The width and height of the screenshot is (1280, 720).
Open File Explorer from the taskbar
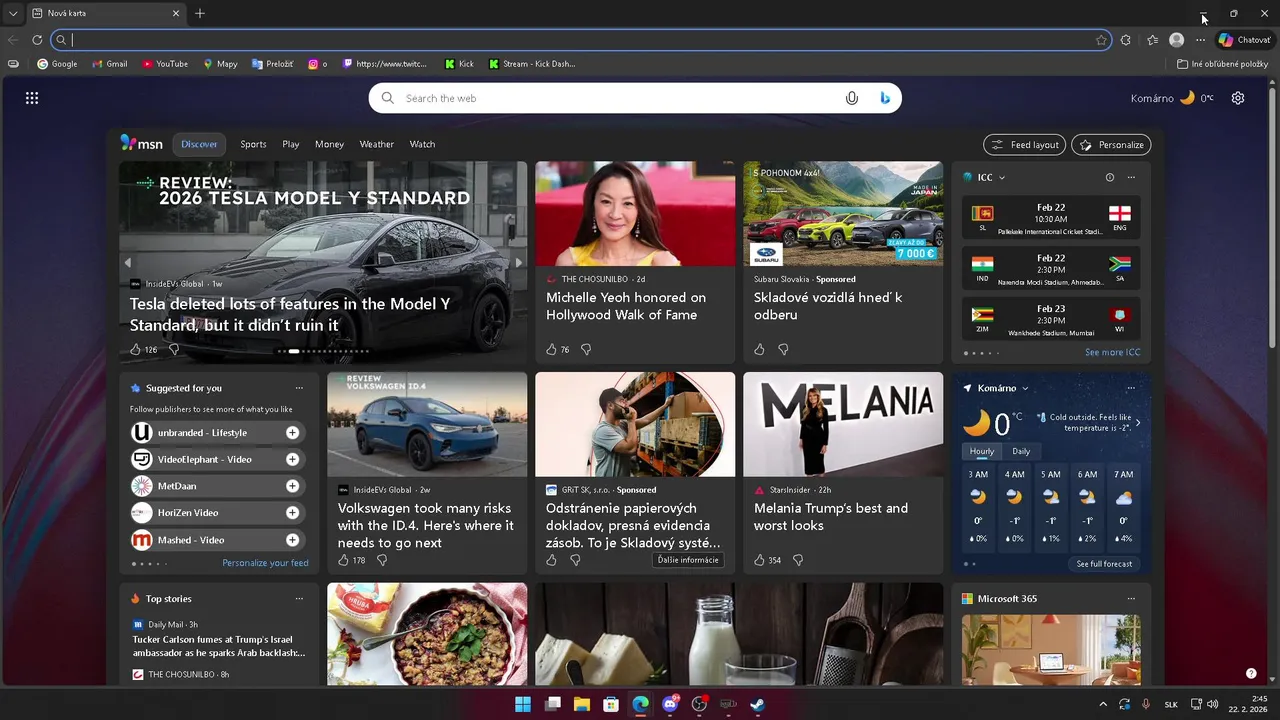click(x=582, y=704)
